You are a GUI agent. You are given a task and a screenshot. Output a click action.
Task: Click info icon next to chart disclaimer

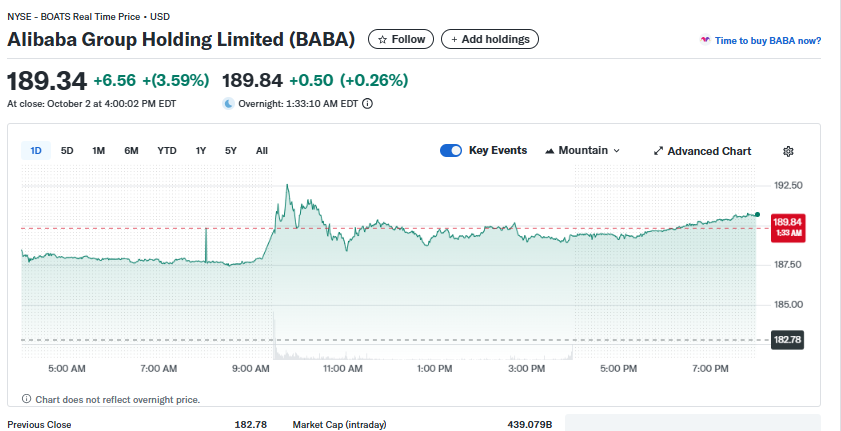point(26,400)
